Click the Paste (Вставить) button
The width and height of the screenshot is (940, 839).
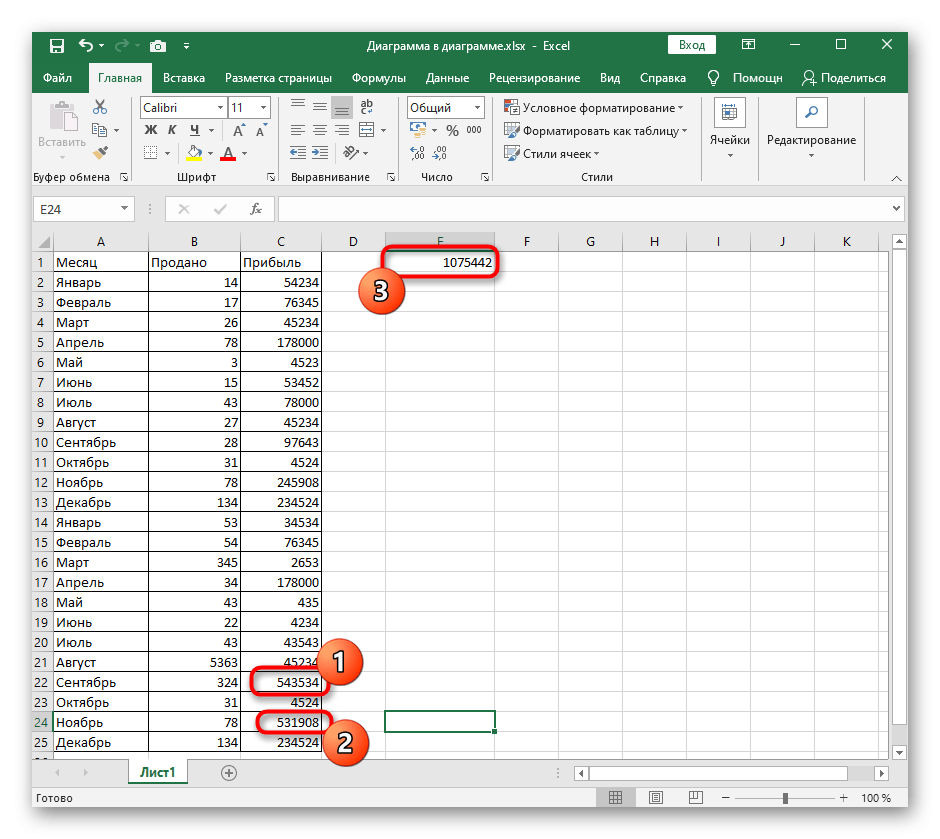(x=62, y=130)
